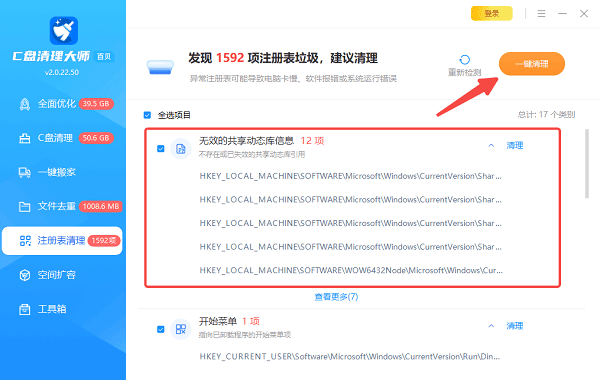600x380 pixels.
Task: Click the 1008.6 MB badge
Action: coord(101,207)
